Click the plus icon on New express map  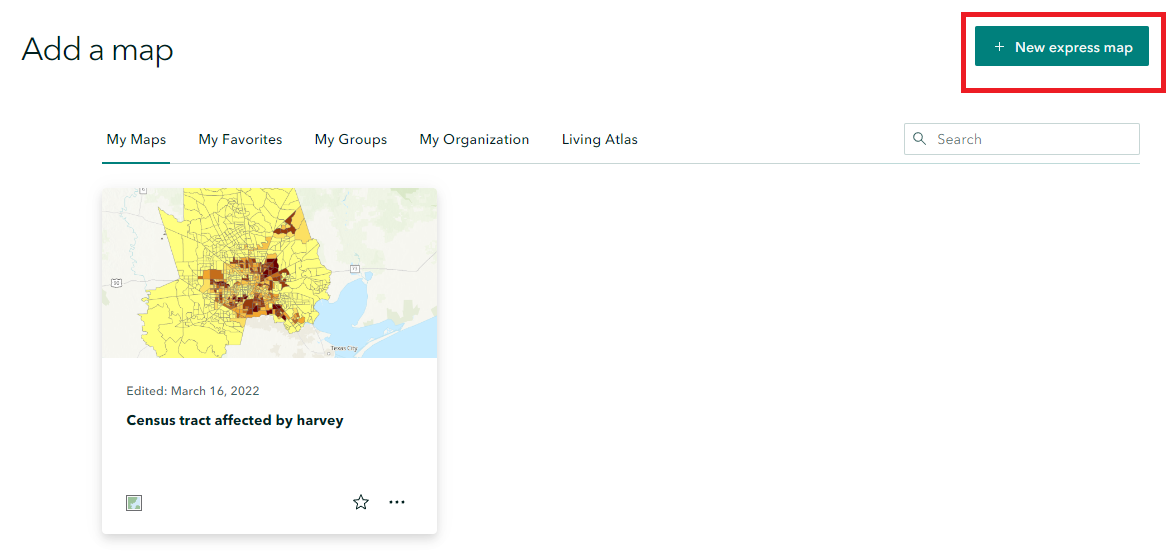coord(999,47)
